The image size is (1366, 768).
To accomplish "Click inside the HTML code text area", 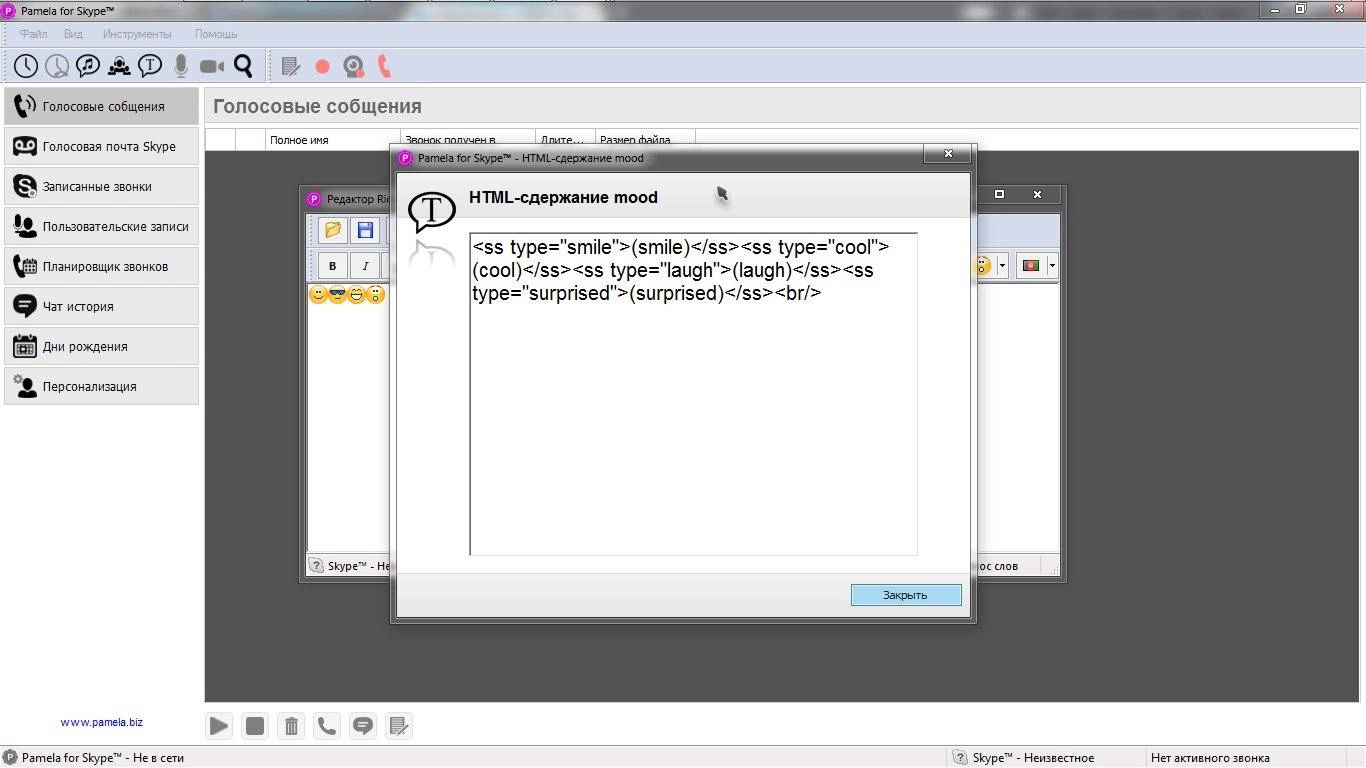I will coord(693,394).
